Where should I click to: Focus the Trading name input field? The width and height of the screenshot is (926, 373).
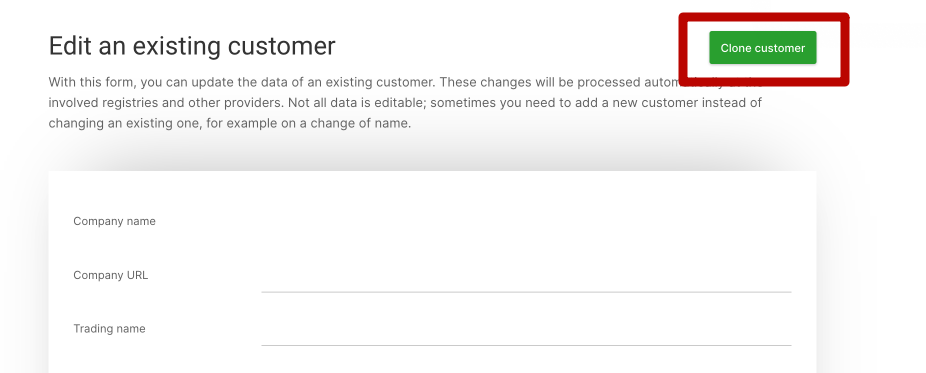(526, 330)
